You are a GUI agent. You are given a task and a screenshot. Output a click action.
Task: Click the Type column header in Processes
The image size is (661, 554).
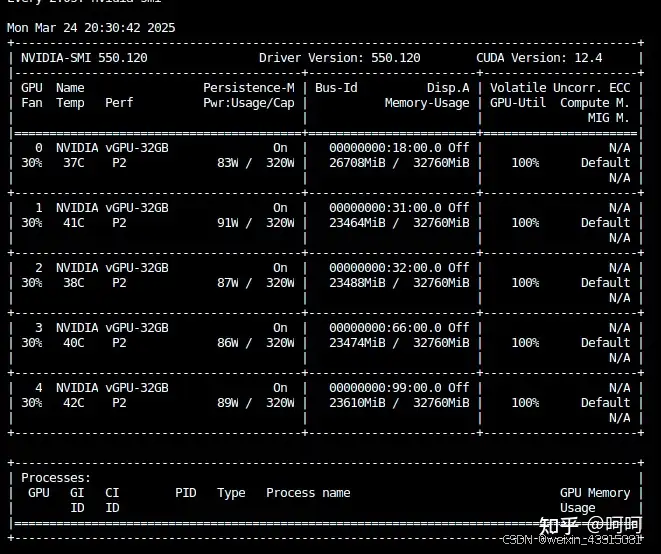click(x=231, y=493)
